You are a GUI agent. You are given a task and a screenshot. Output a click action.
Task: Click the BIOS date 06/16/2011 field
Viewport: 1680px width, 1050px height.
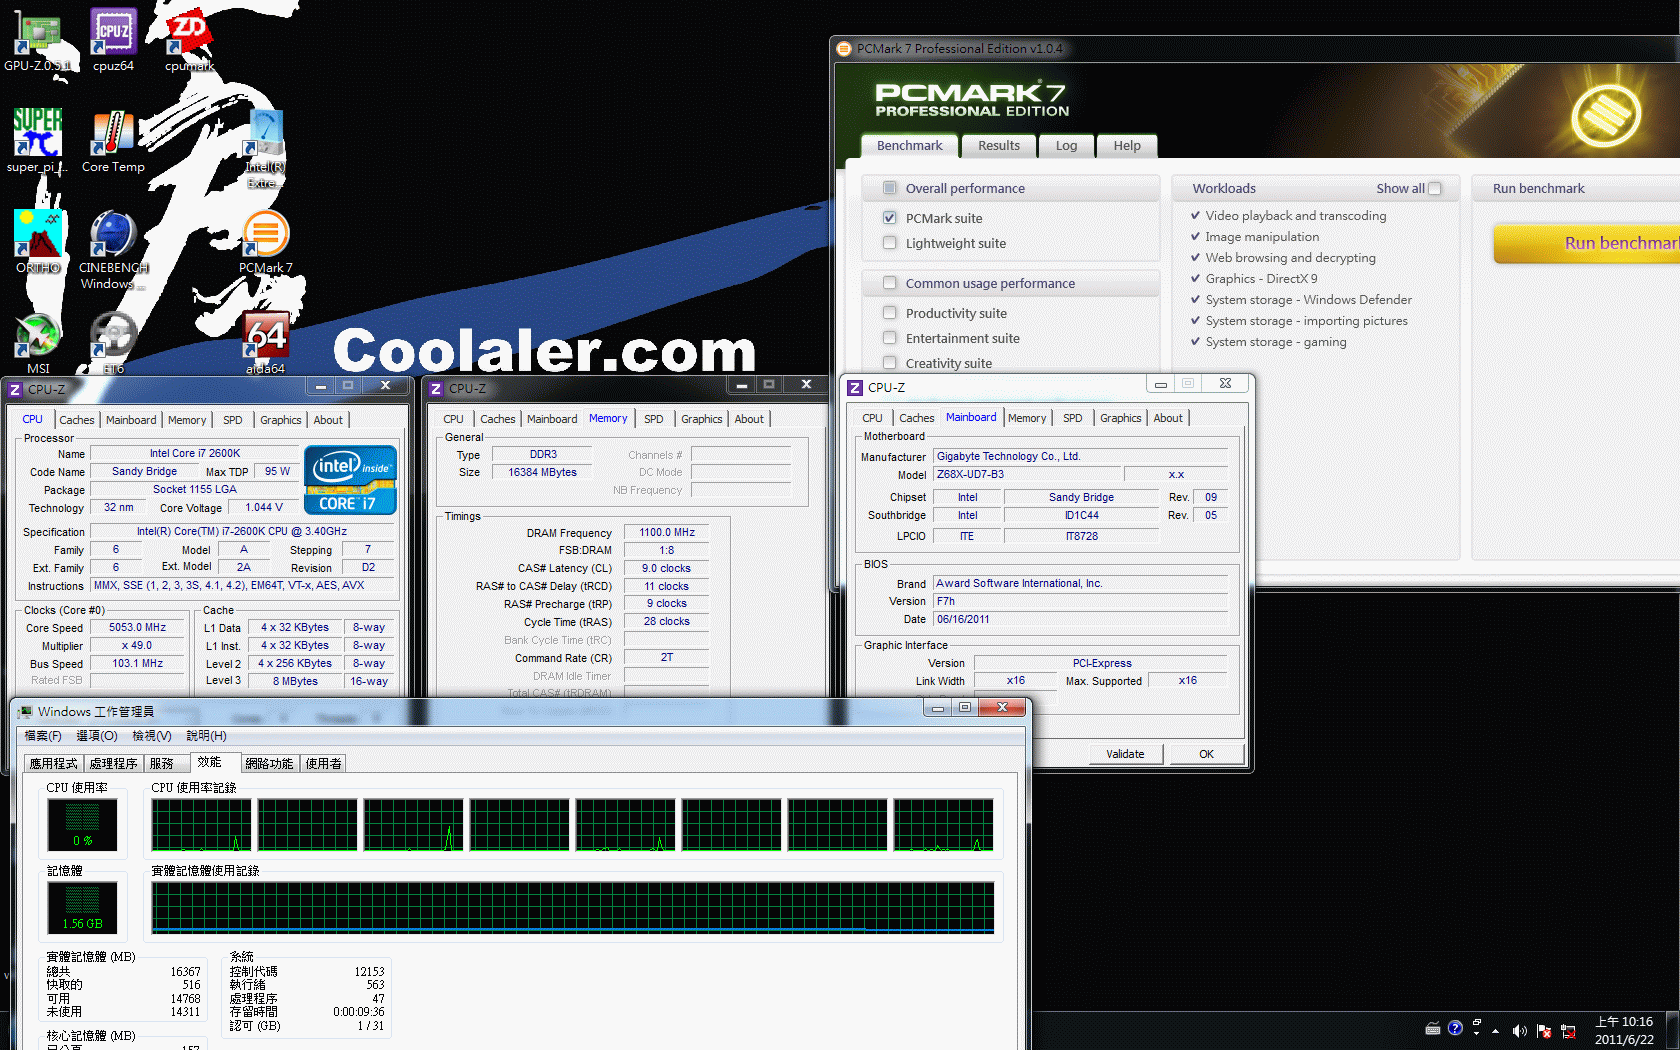pos(1080,619)
